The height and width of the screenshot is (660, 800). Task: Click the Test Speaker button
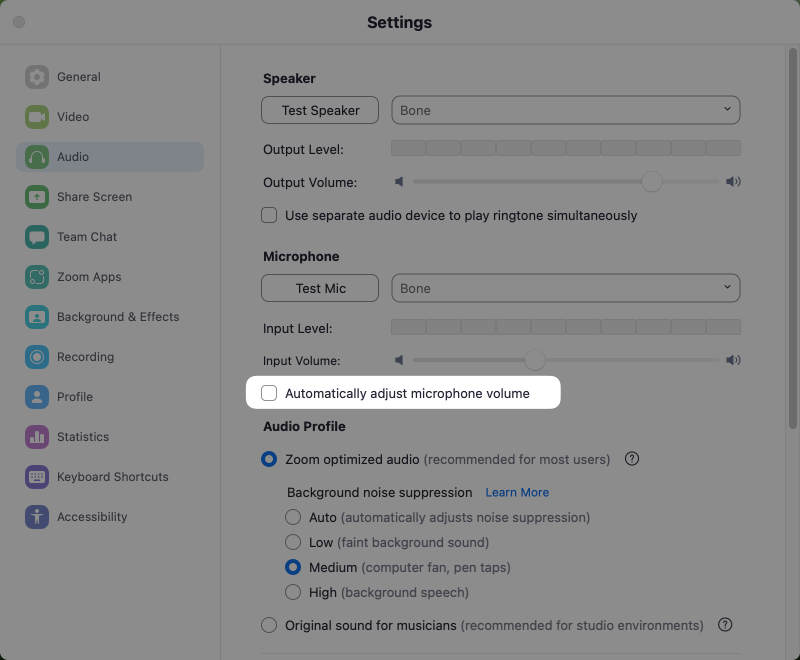click(x=320, y=110)
